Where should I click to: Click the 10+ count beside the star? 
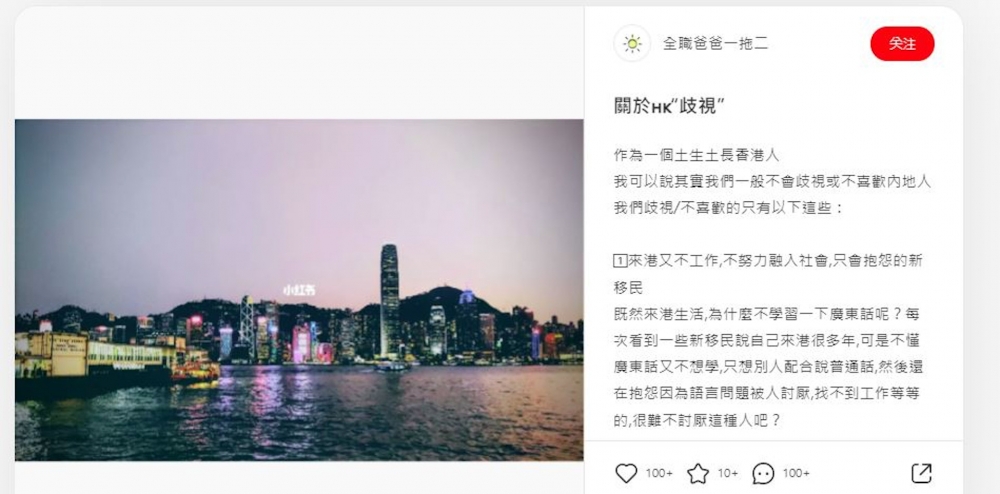pyautogui.click(x=728, y=473)
